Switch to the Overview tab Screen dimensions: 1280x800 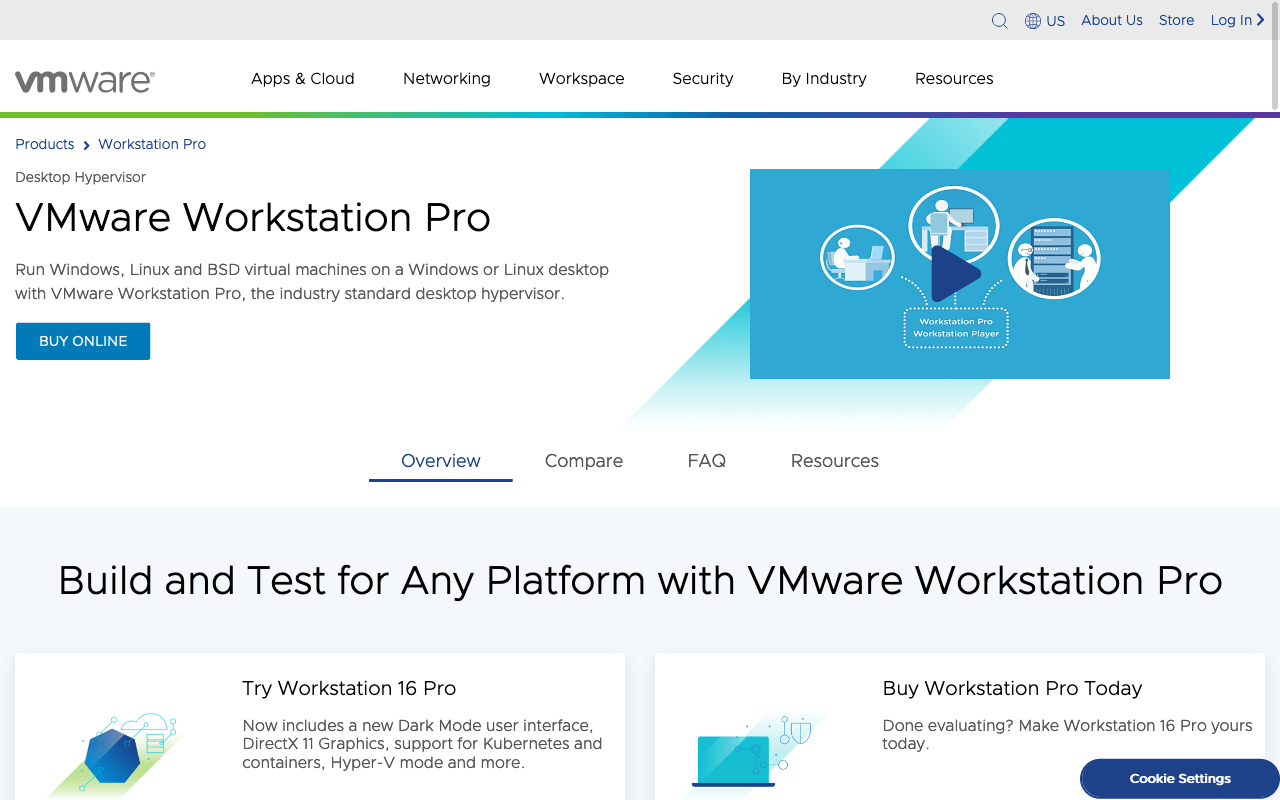(x=441, y=461)
